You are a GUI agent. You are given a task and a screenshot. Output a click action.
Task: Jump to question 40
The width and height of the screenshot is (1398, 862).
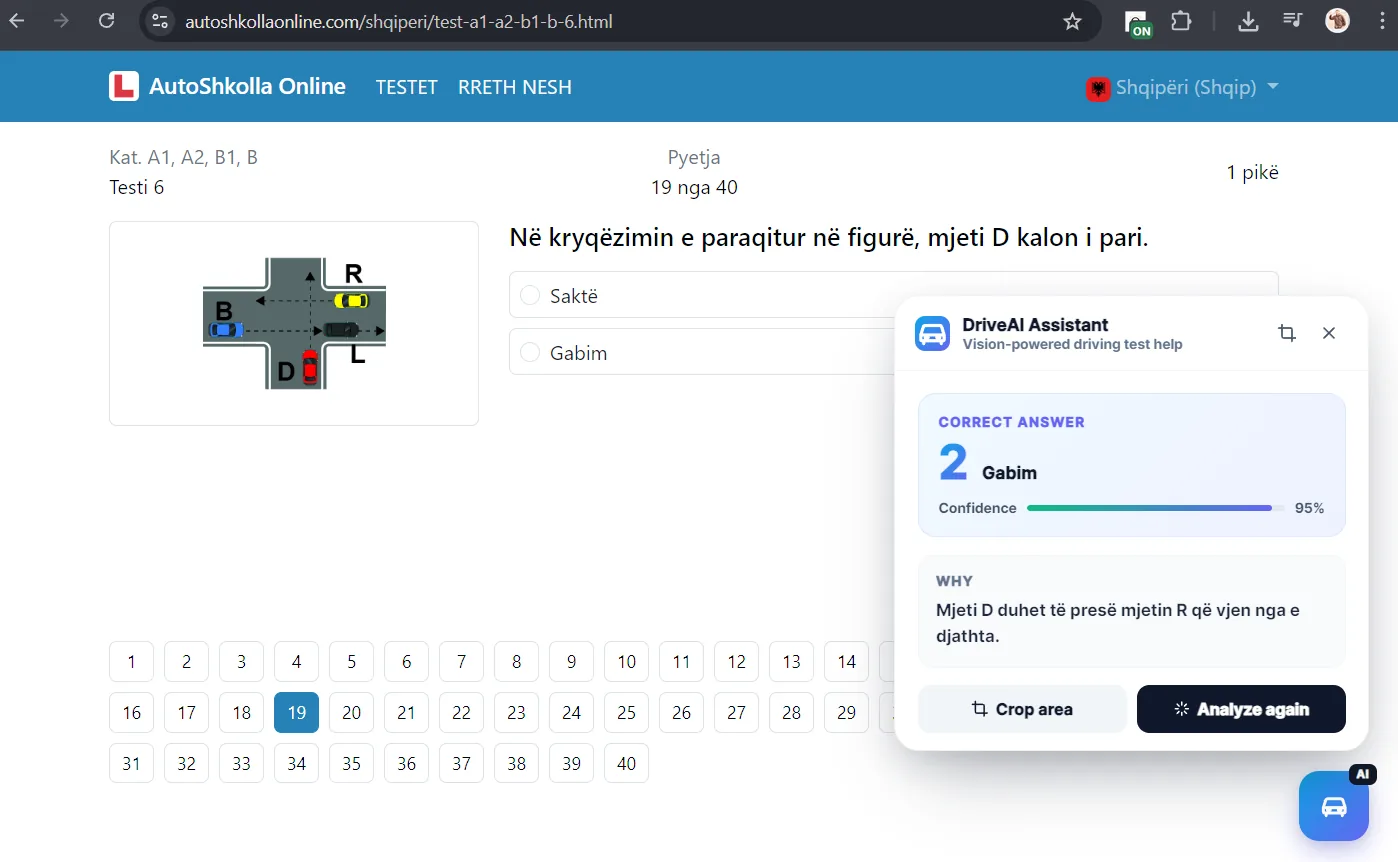626,763
